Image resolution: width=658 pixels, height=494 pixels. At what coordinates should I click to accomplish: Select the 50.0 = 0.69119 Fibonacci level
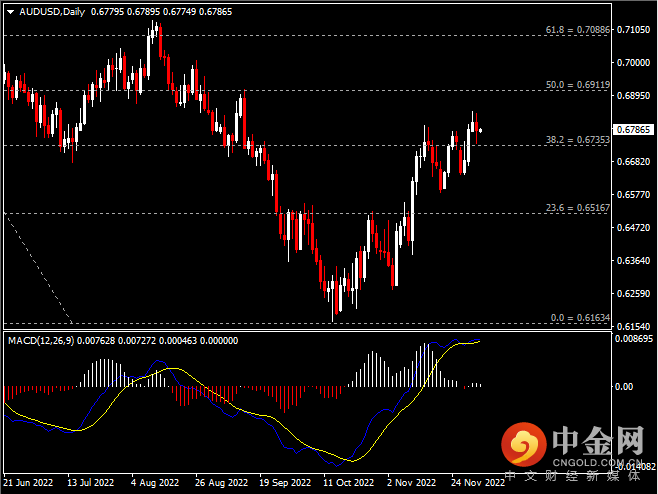(577, 86)
